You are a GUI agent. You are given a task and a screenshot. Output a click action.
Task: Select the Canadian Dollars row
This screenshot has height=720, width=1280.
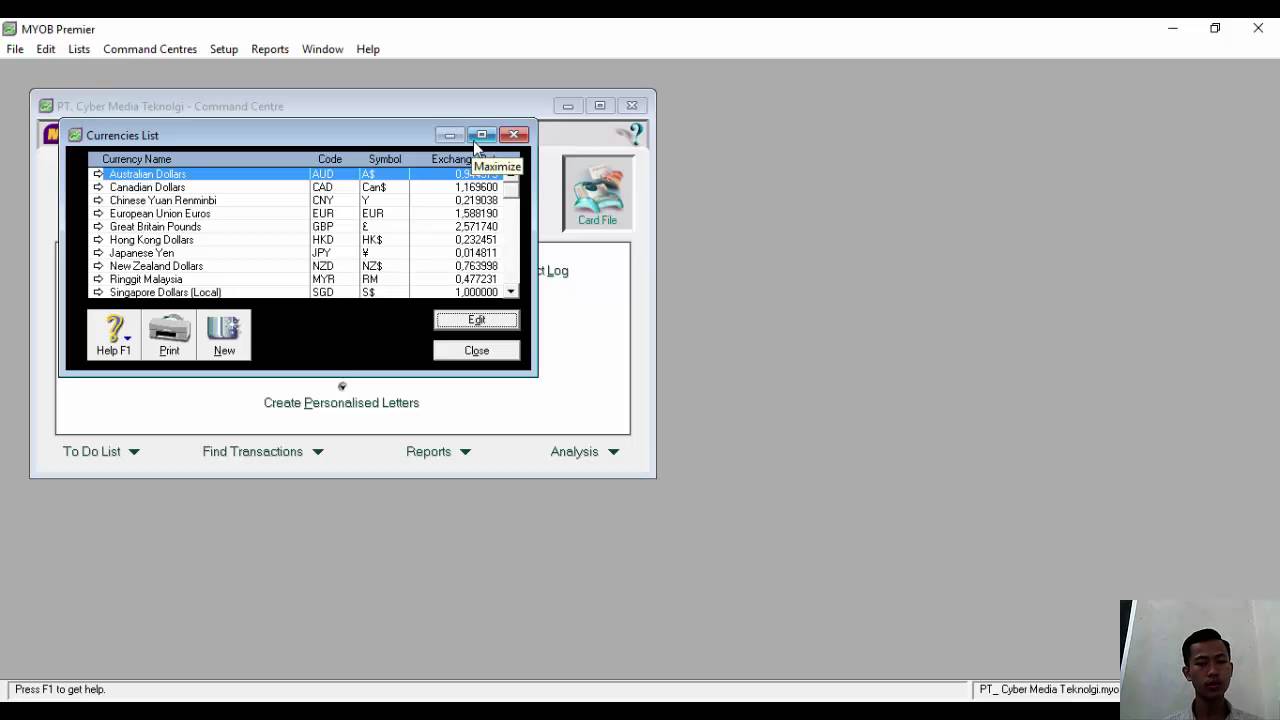(295, 187)
